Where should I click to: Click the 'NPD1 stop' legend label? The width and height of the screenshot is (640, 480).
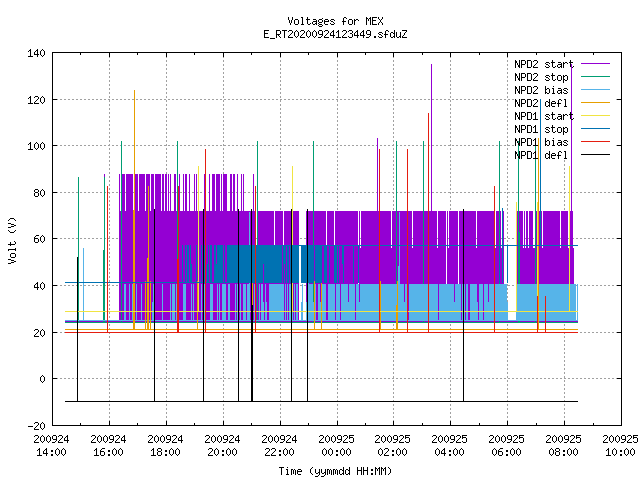pos(541,129)
